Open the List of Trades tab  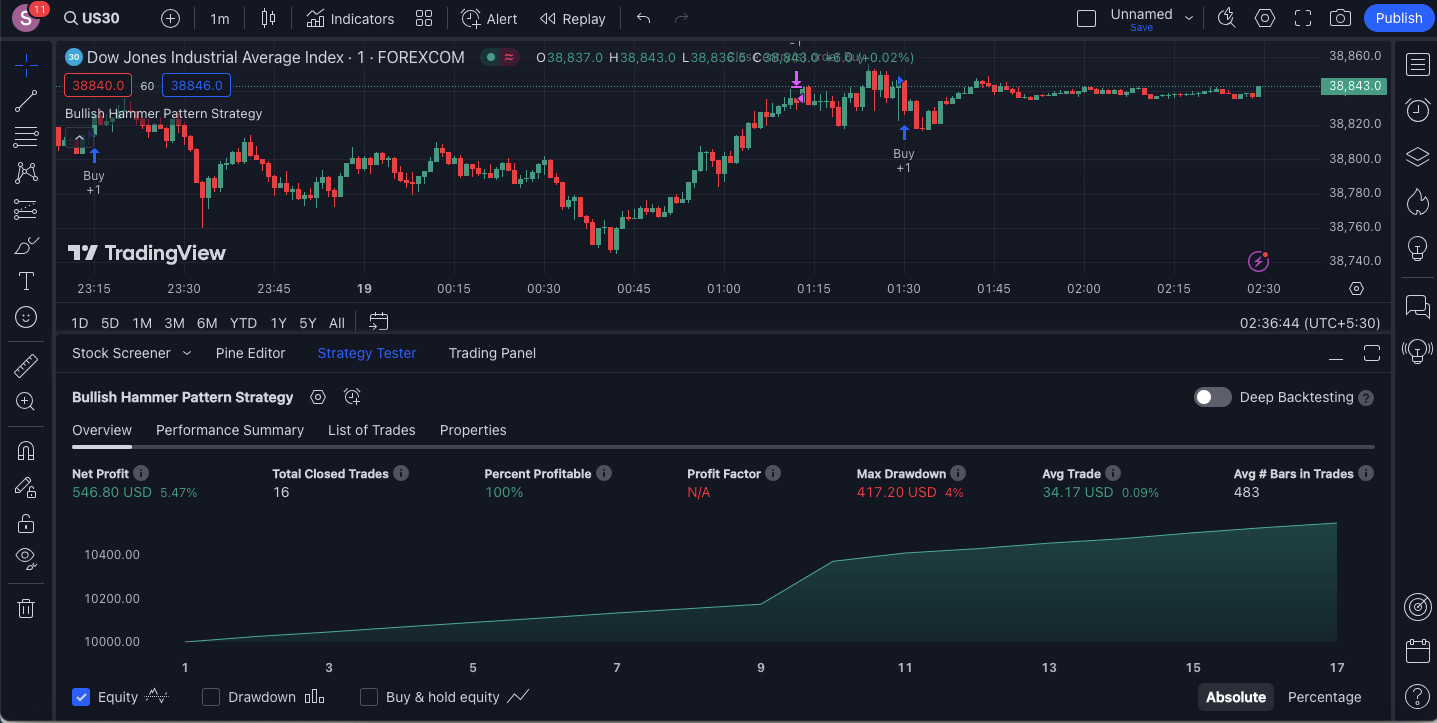pyautogui.click(x=372, y=430)
